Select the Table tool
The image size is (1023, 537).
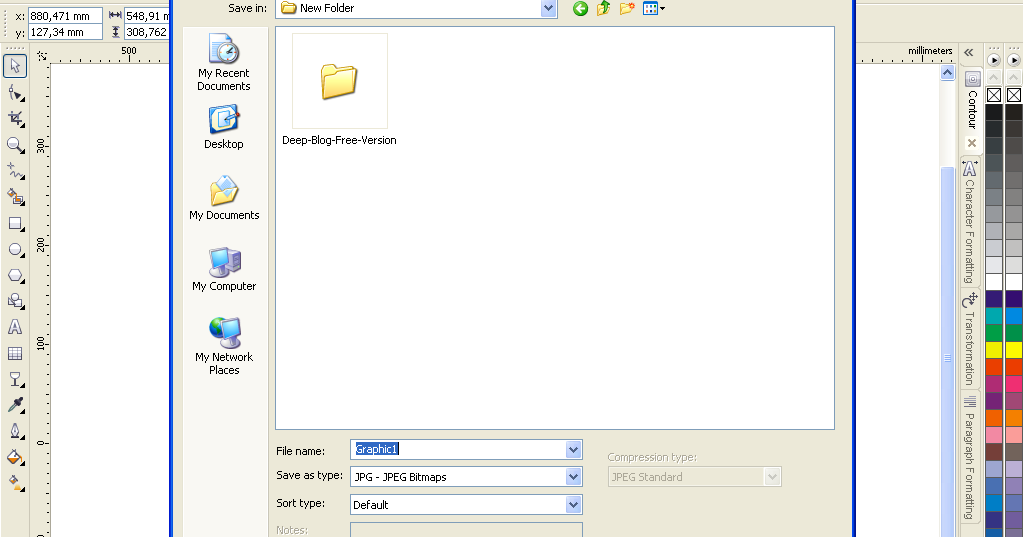point(15,354)
